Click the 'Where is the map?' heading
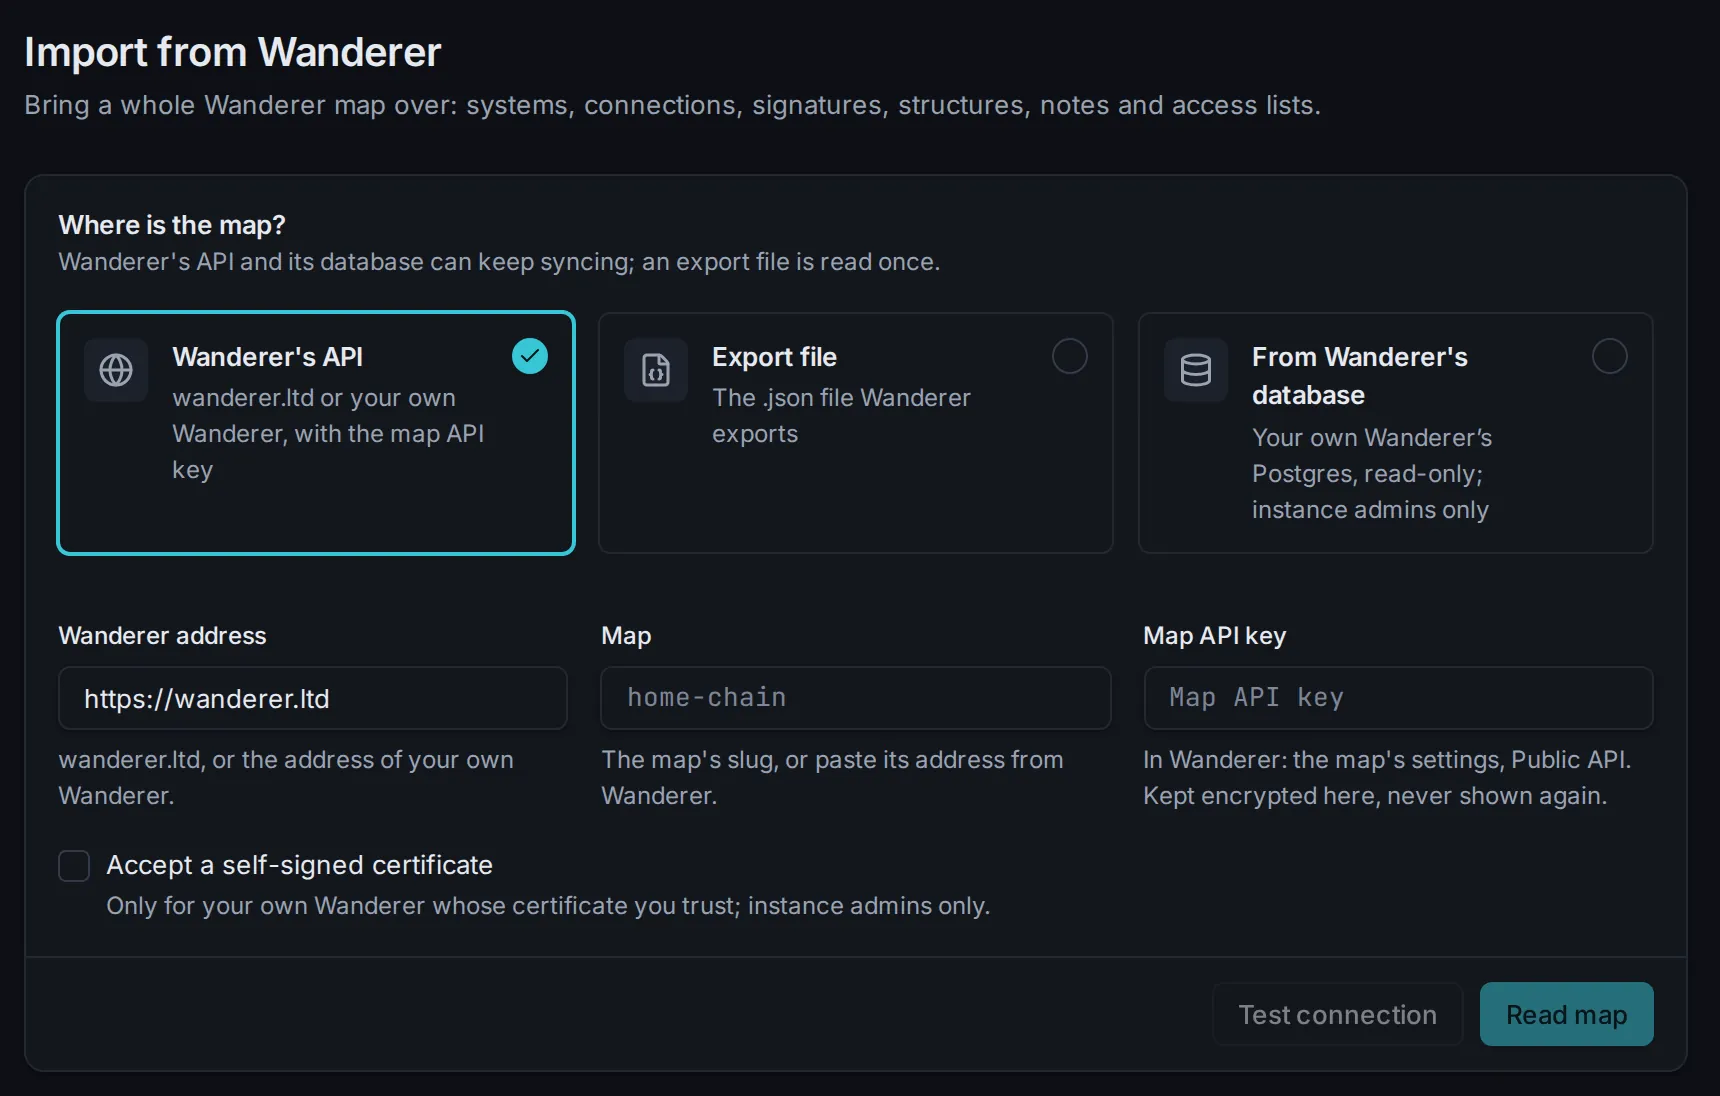The height and width of the screenshot is (1096, 1720). 172,225
